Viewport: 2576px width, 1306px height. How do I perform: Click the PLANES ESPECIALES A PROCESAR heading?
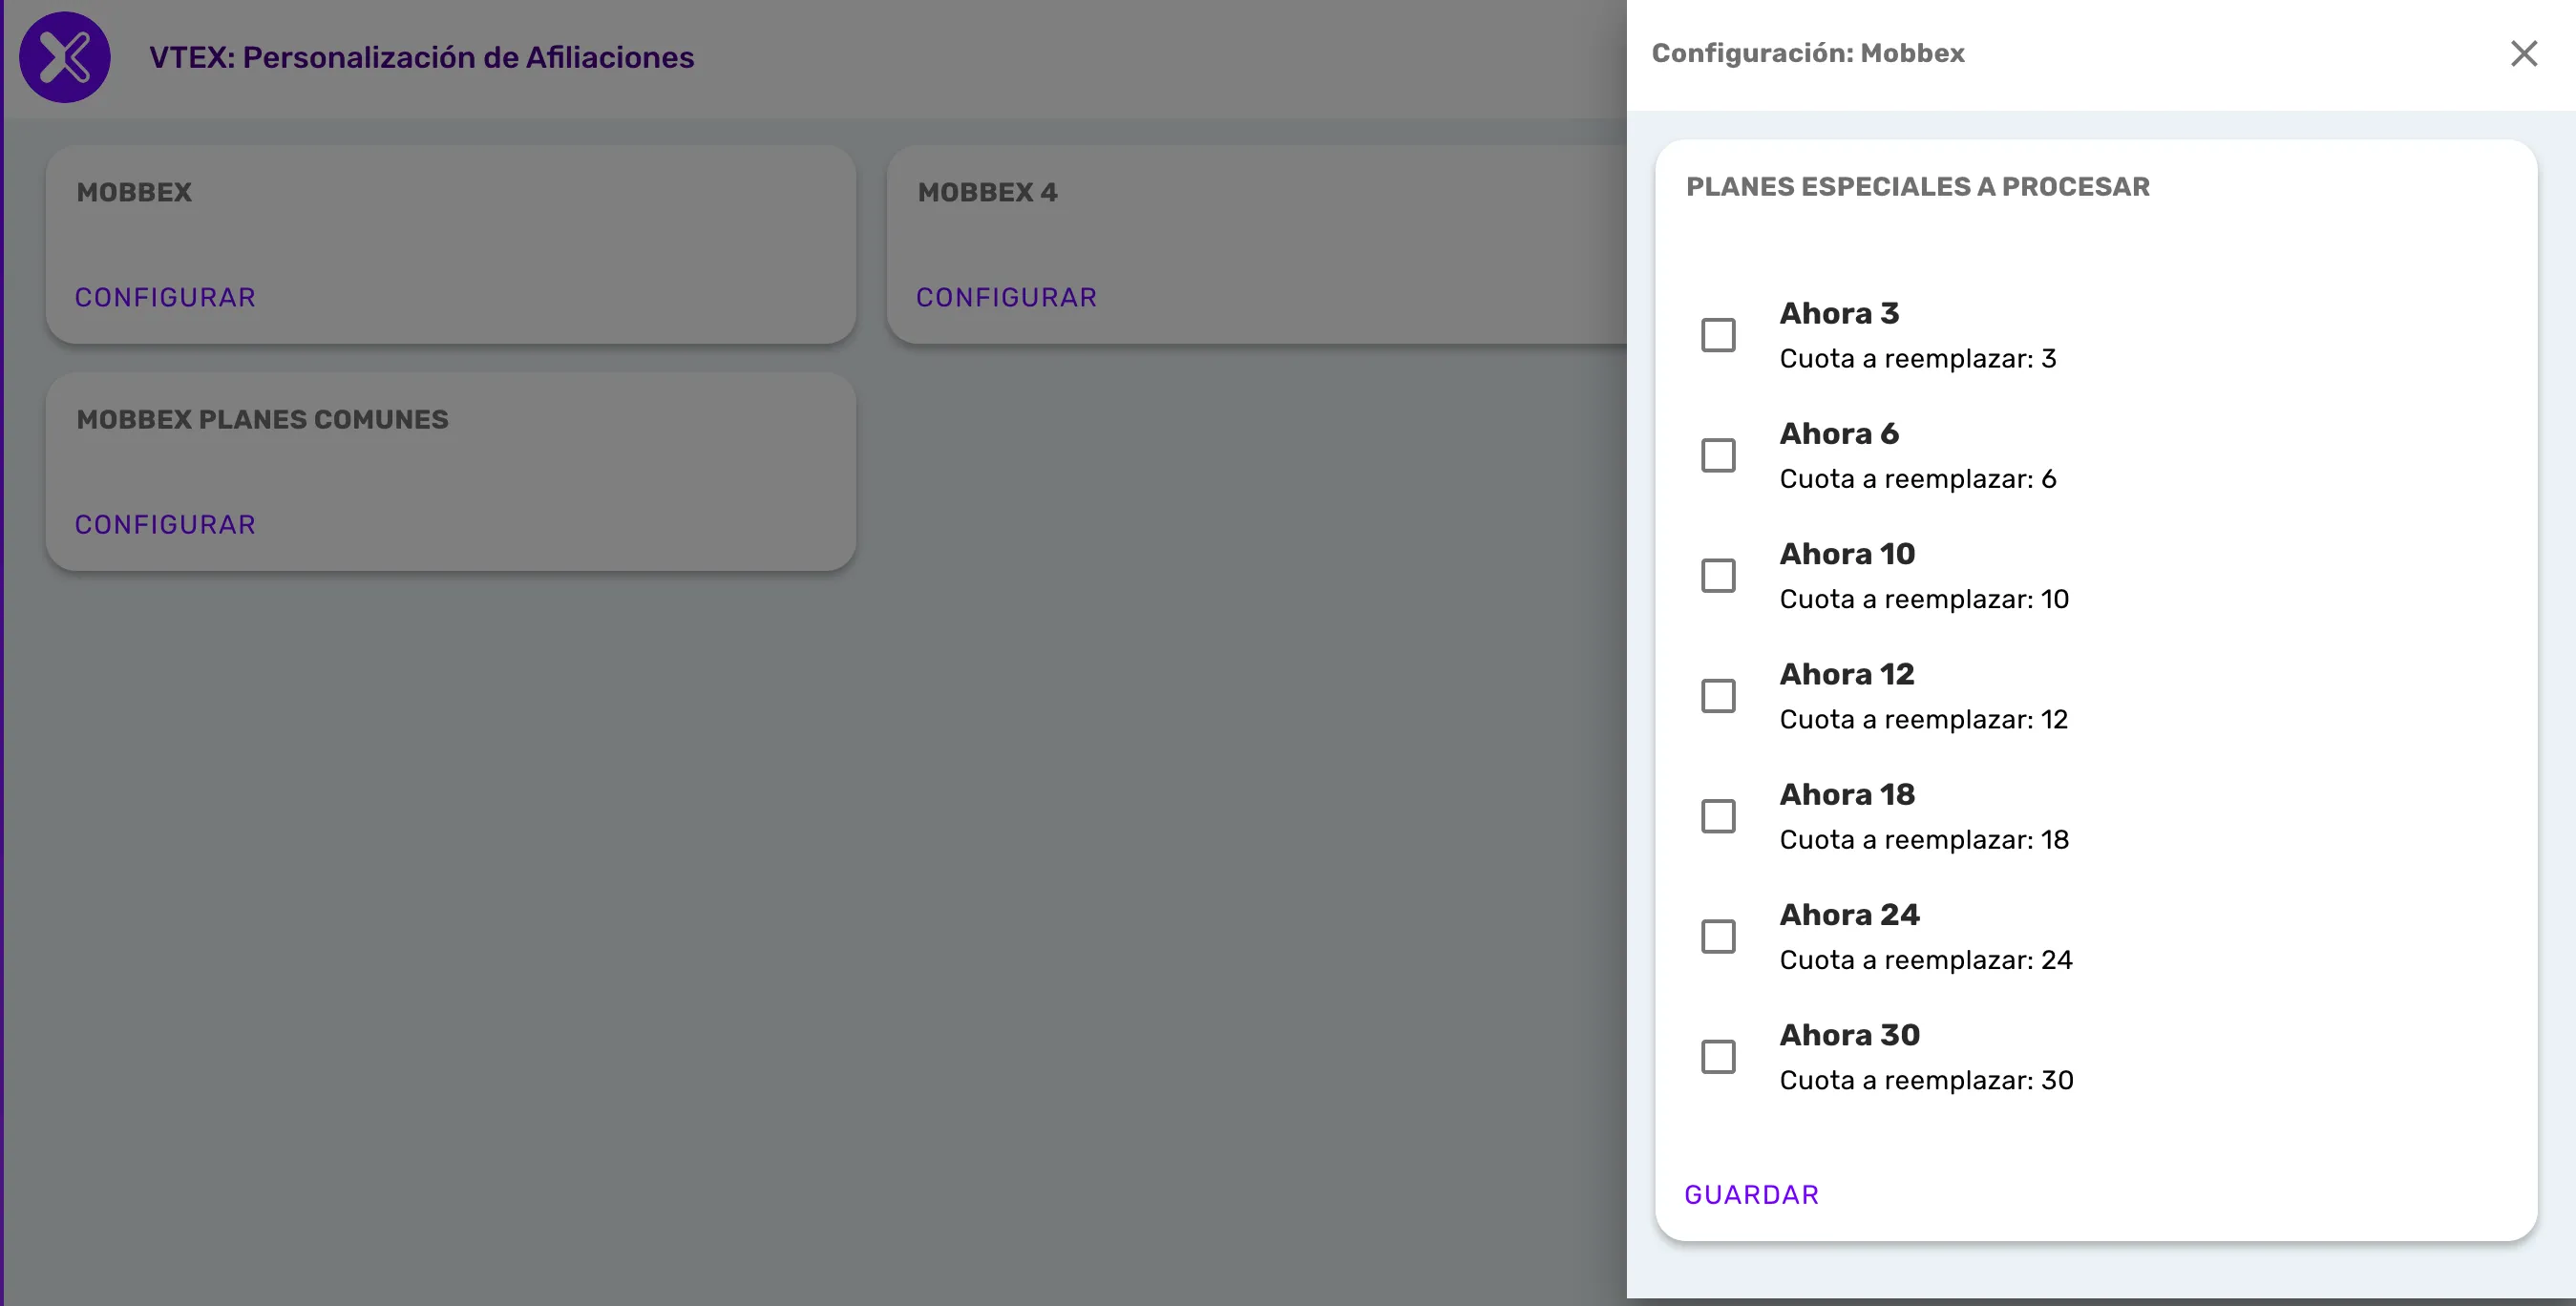pos(1917,187)
